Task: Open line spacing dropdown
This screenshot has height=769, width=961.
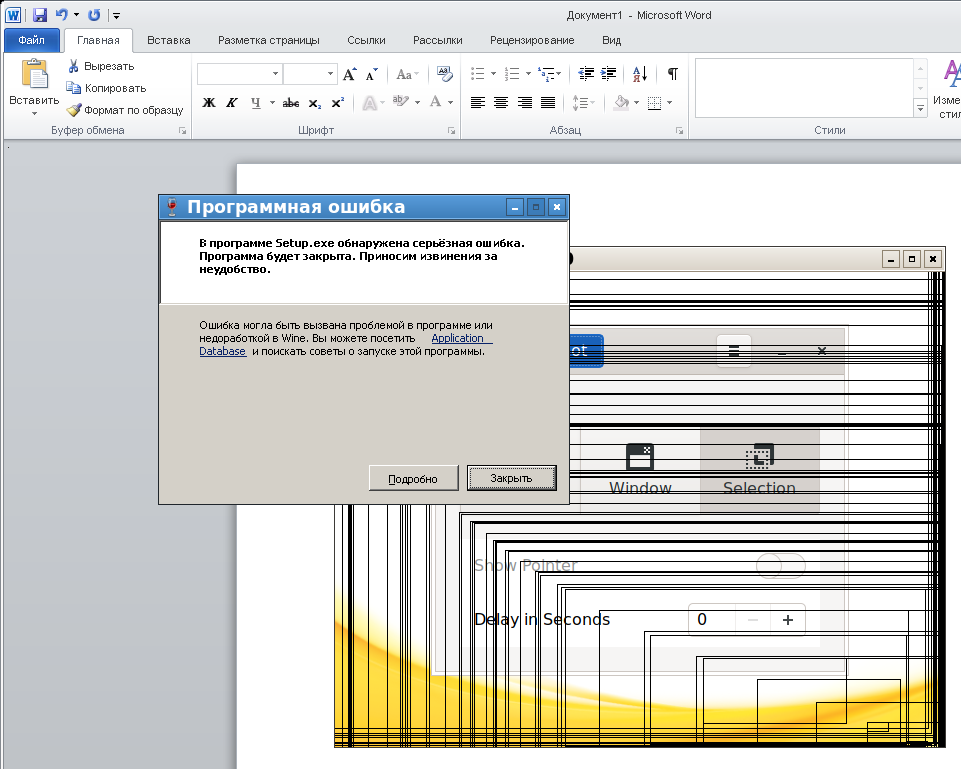Action: [x=583, y=103]
